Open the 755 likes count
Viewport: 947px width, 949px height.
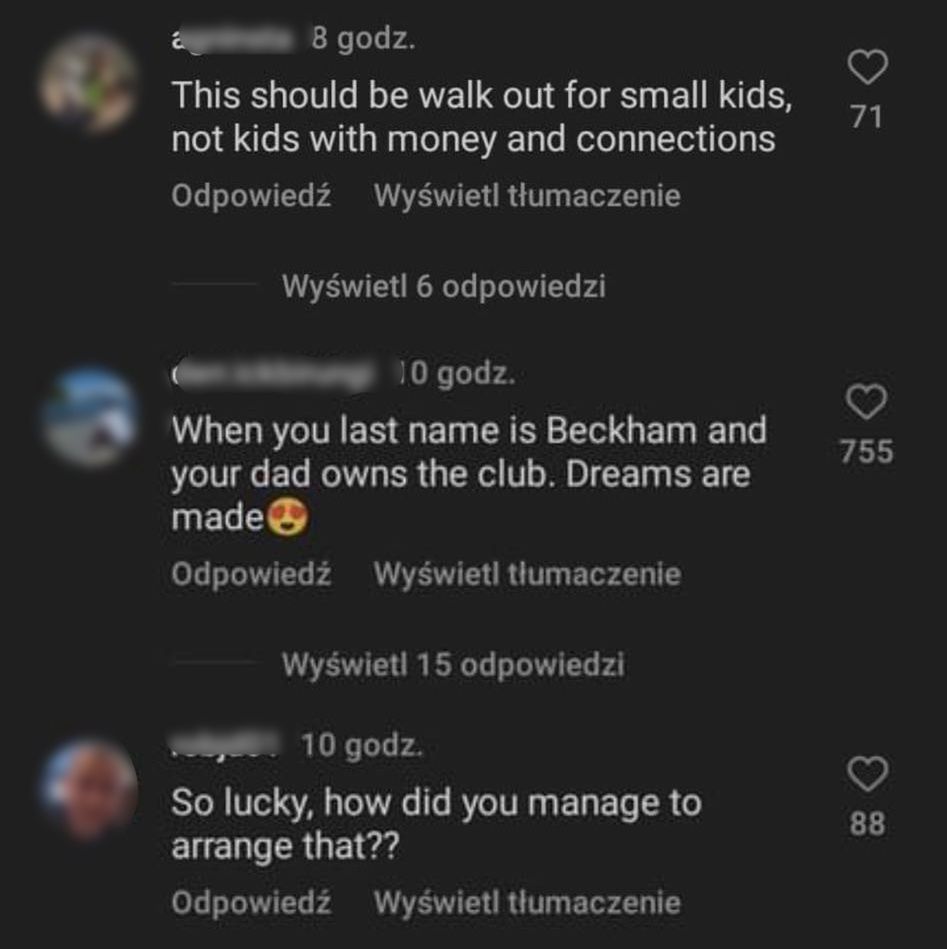point(866,452)
